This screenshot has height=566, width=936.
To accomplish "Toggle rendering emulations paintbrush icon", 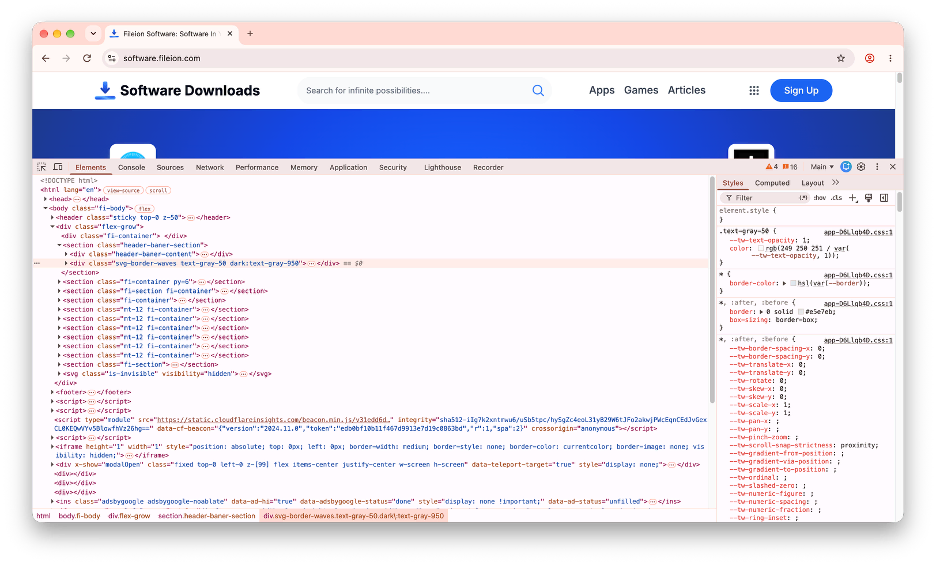I will pos(869,198).
